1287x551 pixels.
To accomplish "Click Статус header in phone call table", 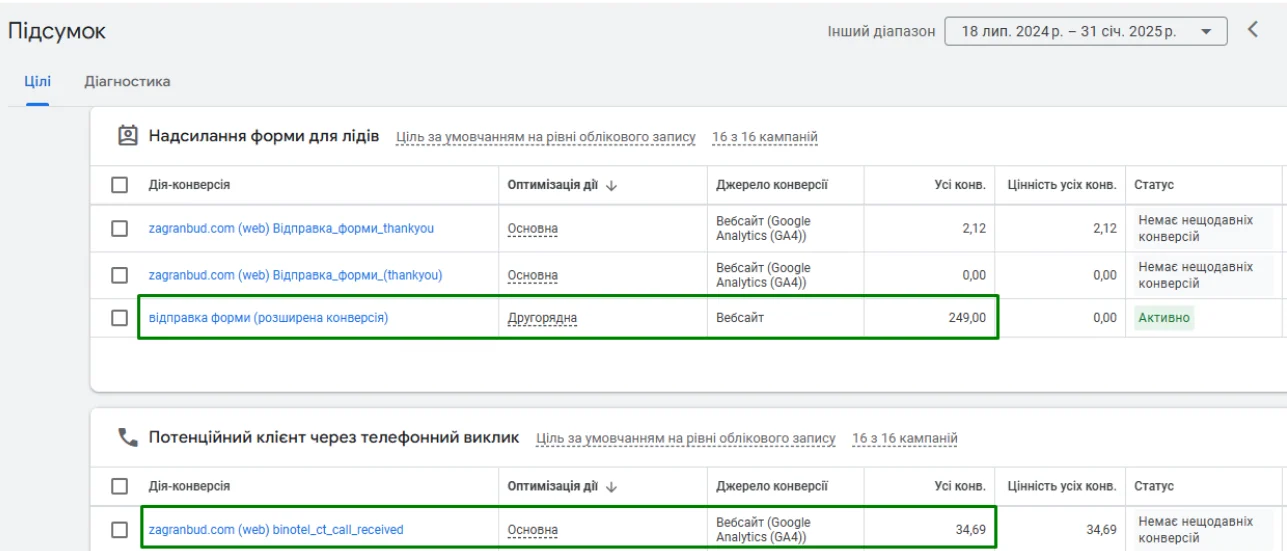I will coord(1154,486).
